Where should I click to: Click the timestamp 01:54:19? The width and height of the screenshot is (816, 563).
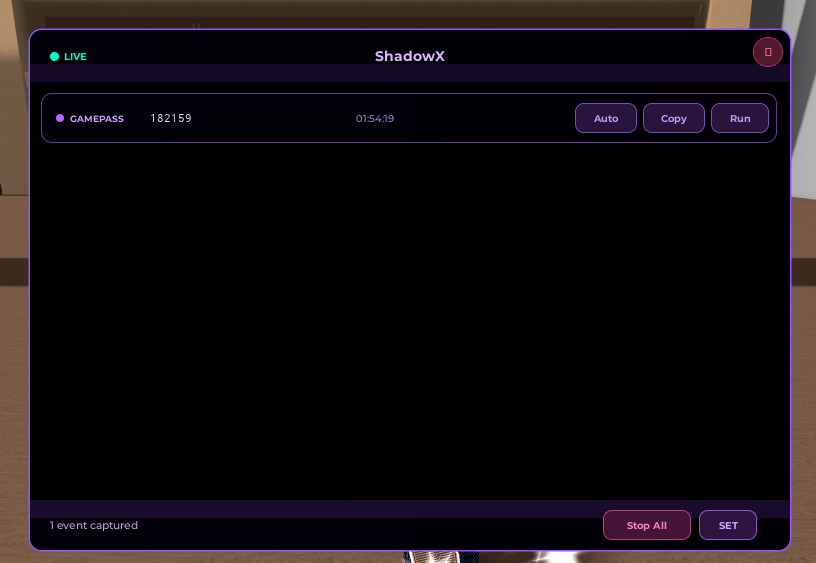point(375,119)
